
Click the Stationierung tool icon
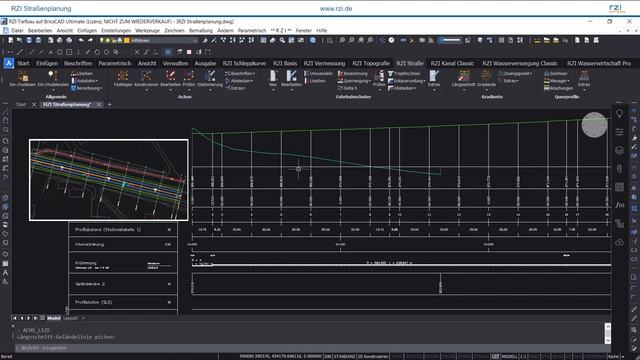coord(210,76)
